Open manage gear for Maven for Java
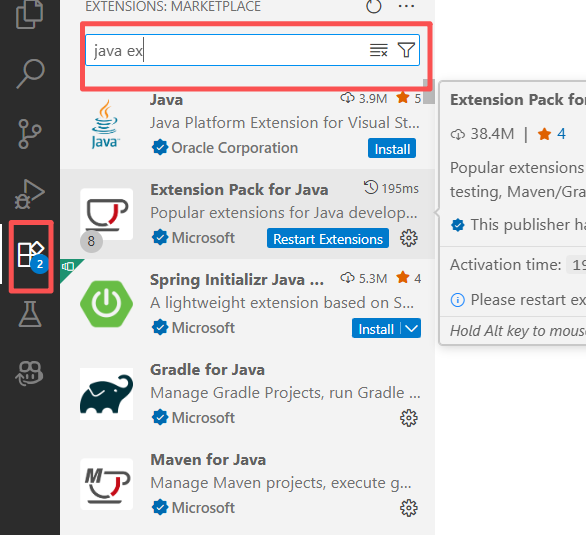Viewport: 586px width, 535px height. click(409, 508)
